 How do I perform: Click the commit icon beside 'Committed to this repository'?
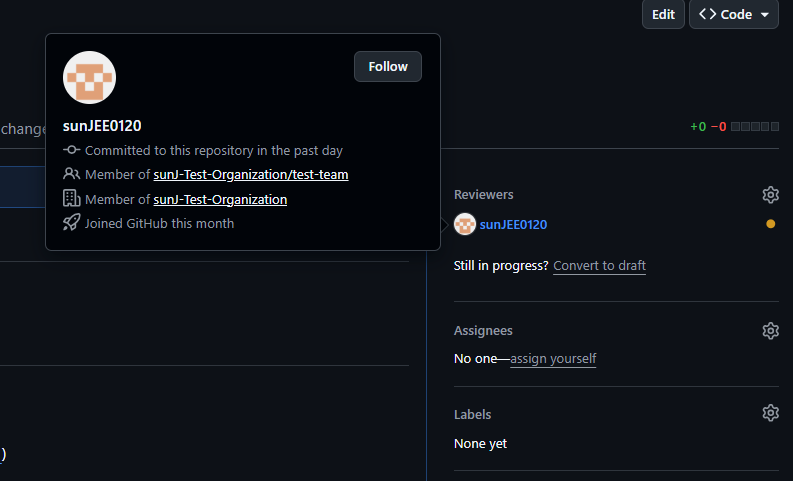tap(71, 150)
